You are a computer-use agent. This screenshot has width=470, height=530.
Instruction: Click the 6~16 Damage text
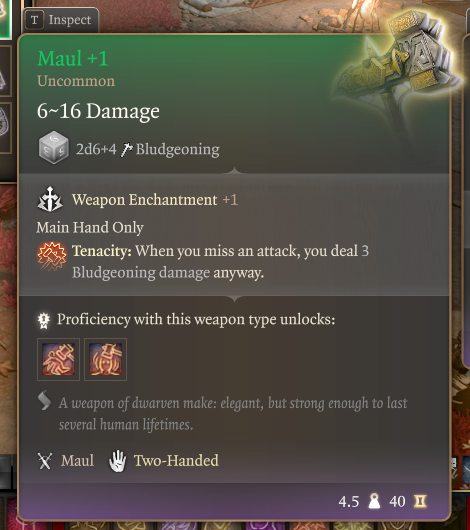(98, 111)
